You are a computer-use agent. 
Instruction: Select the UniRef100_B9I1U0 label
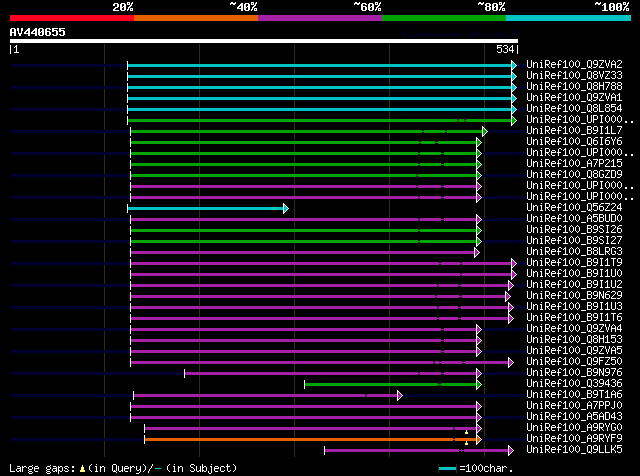point(574,274)
